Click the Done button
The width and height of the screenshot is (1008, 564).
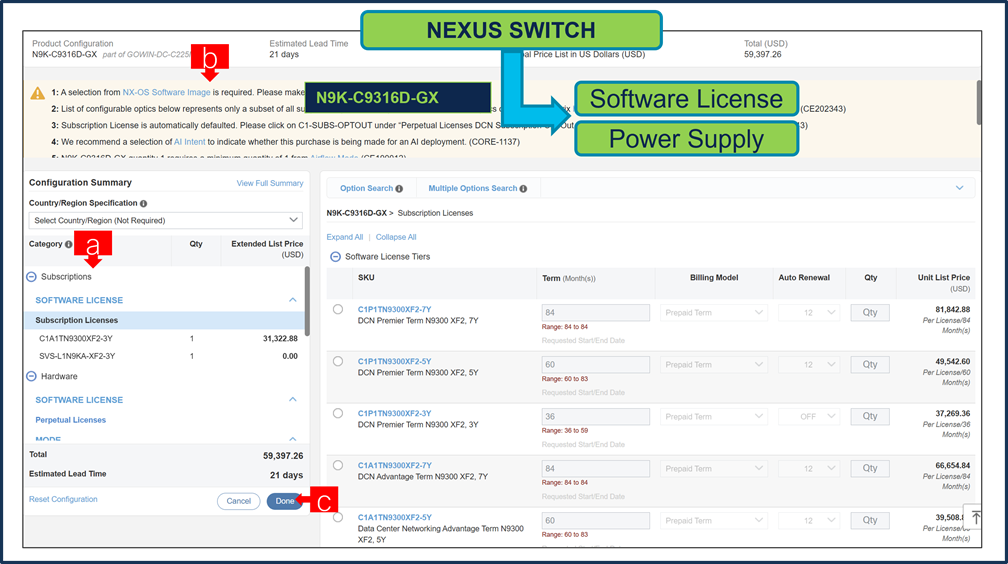pyautogui.click(x=285, y=501)
